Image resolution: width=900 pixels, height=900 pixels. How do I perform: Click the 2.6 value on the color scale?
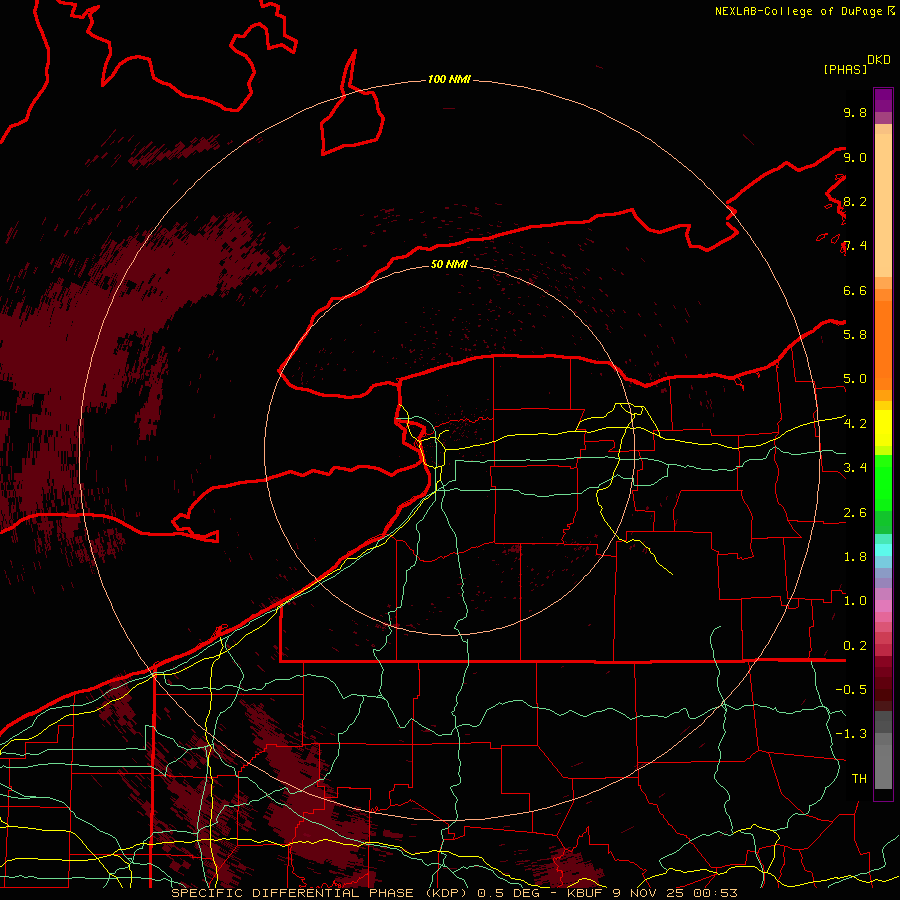tap(855, 513)
